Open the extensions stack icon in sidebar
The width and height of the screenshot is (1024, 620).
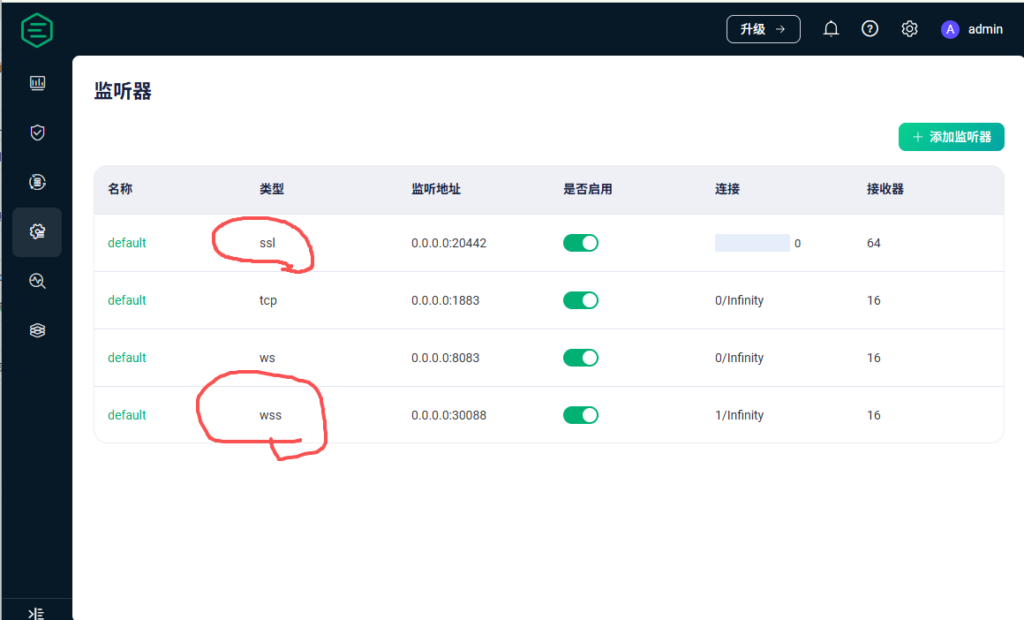click(x=38, y=330)
